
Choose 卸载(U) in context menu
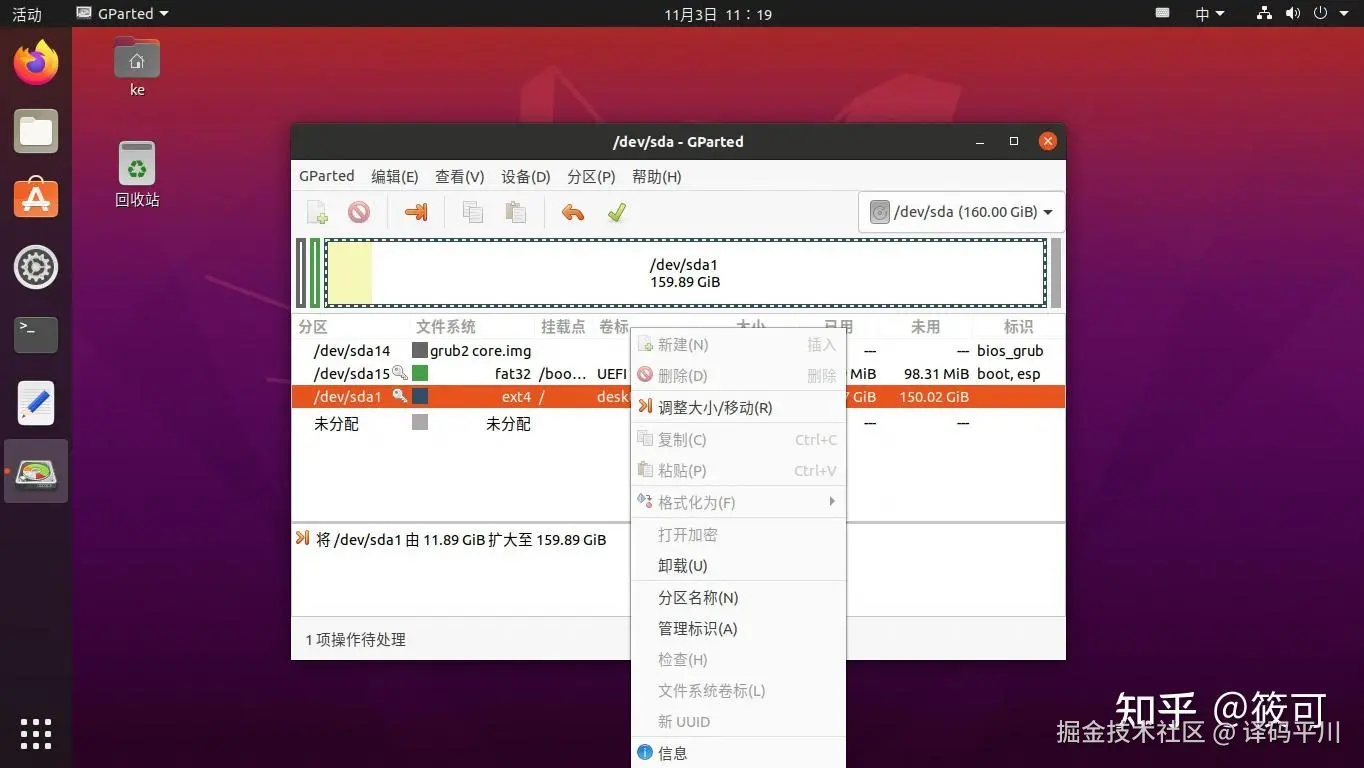tap(738, 565)
